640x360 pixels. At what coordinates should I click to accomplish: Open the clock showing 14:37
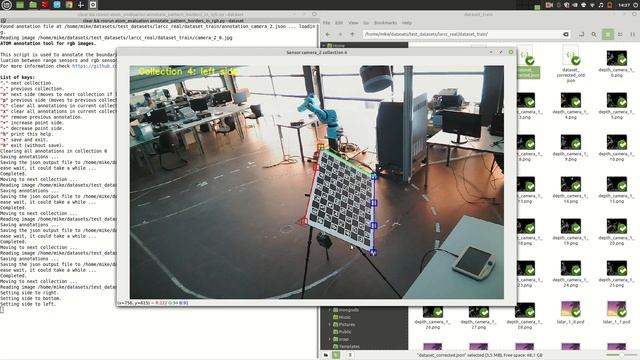pos(624,5)
